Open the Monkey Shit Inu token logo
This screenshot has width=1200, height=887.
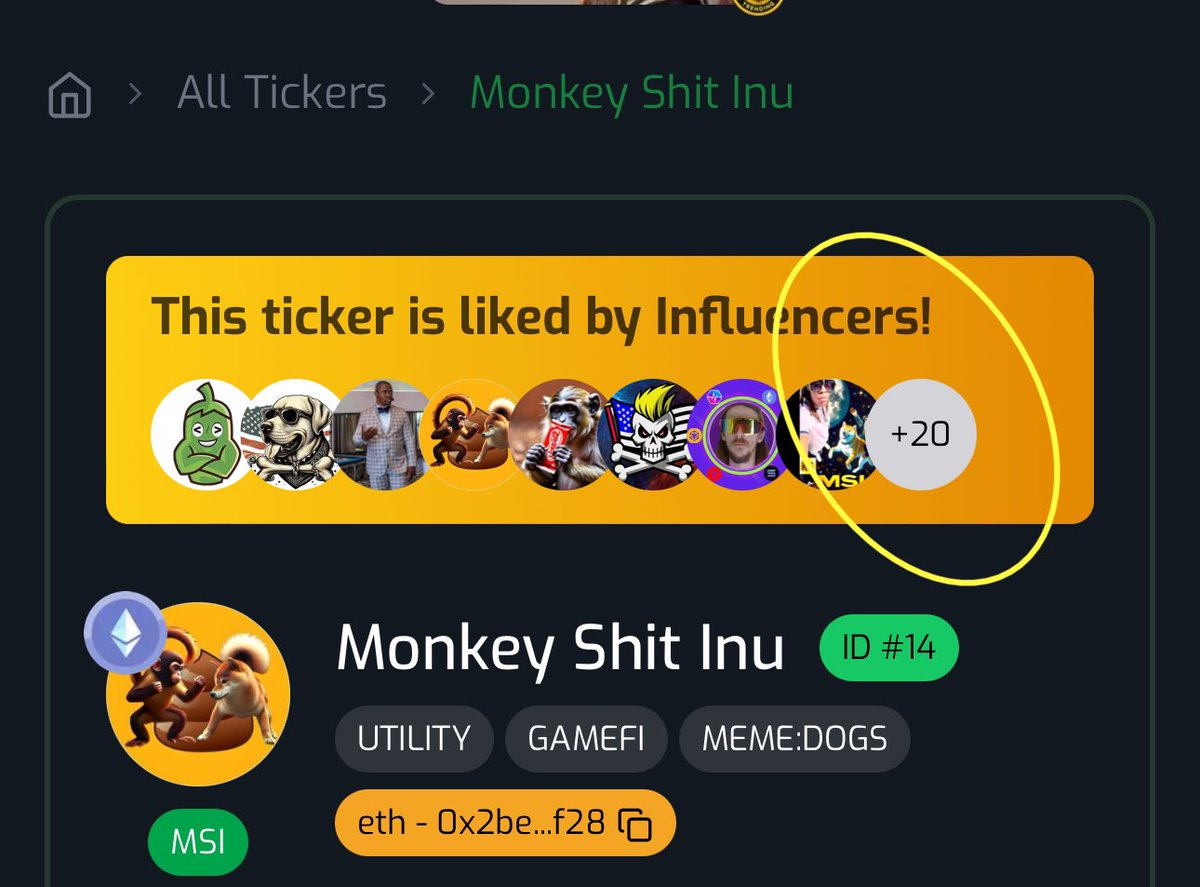(198, 694)
